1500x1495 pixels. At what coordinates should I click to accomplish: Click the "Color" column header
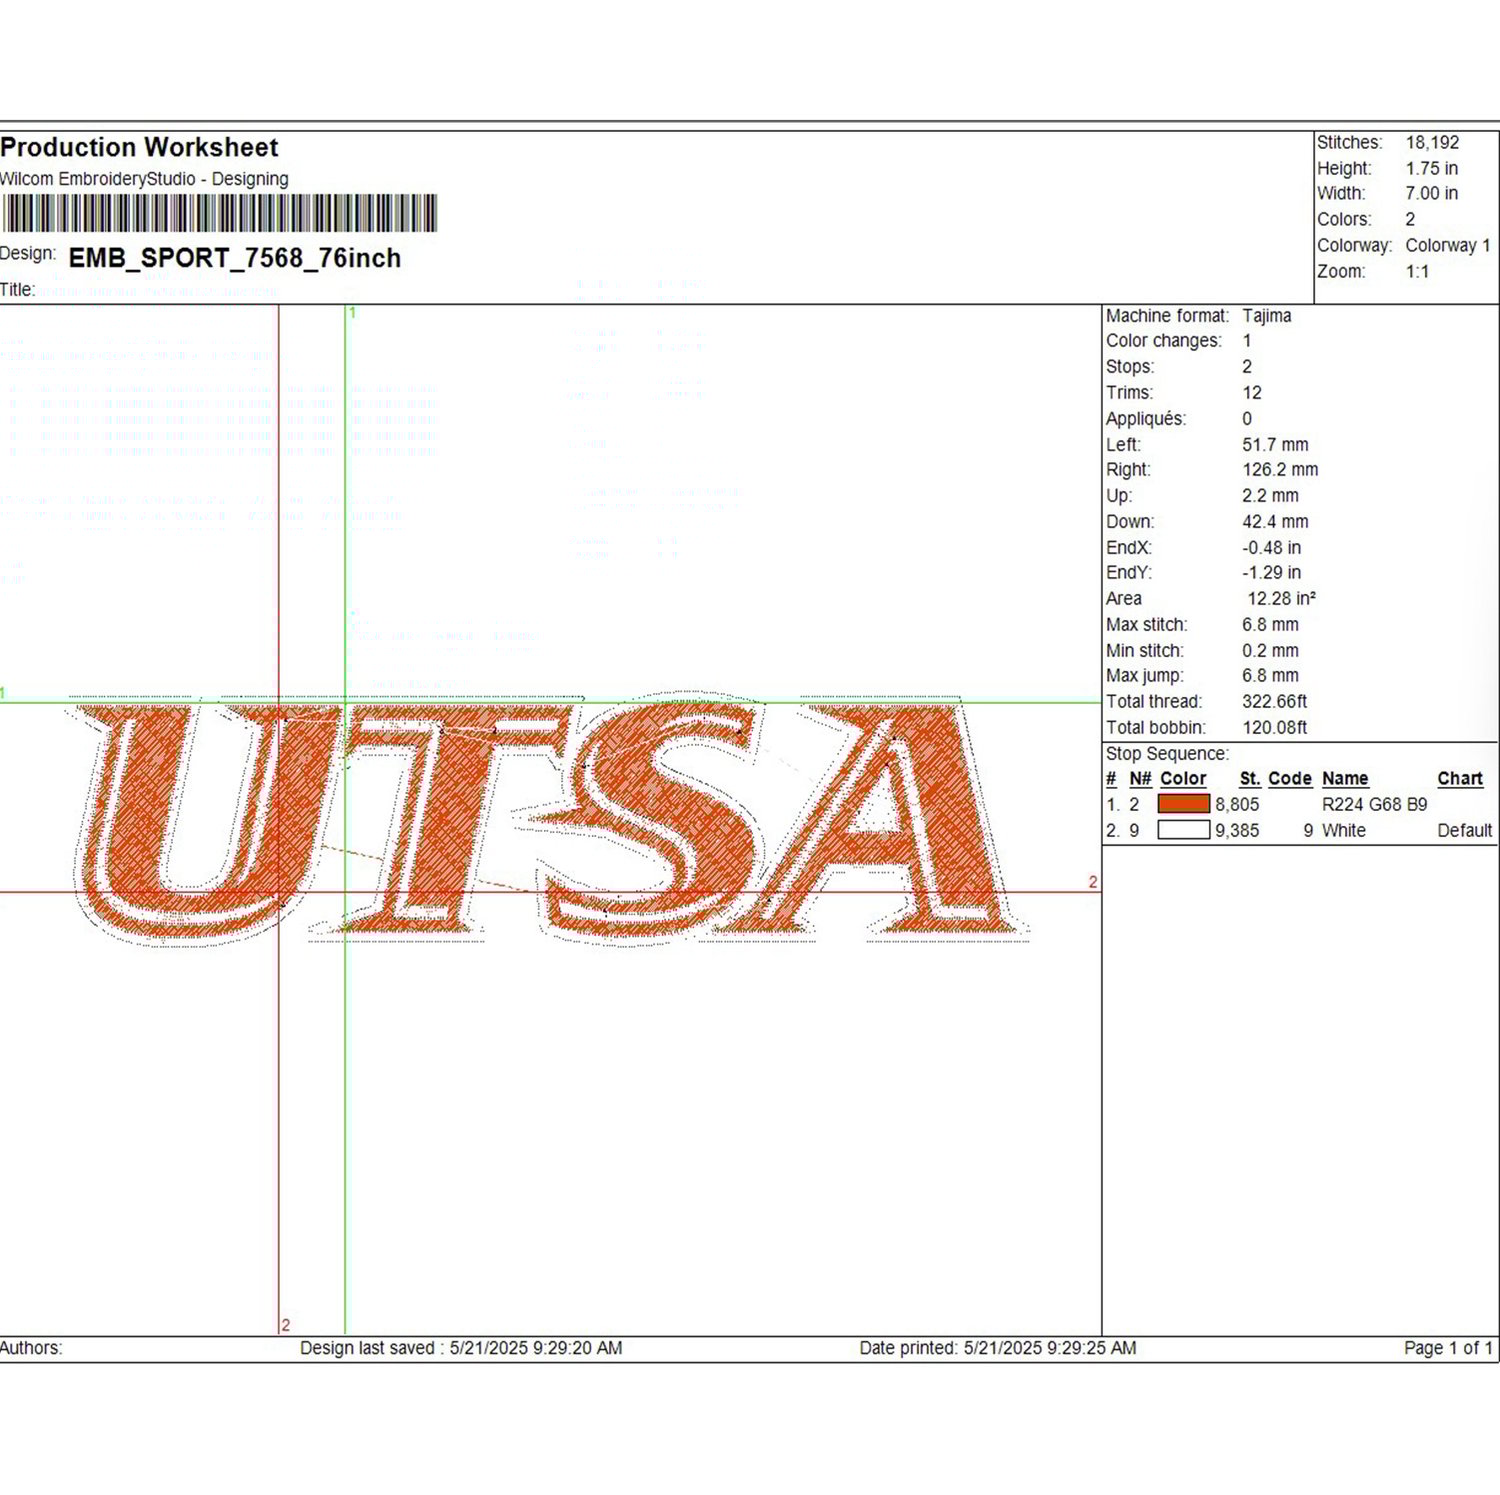[1183, 779]
